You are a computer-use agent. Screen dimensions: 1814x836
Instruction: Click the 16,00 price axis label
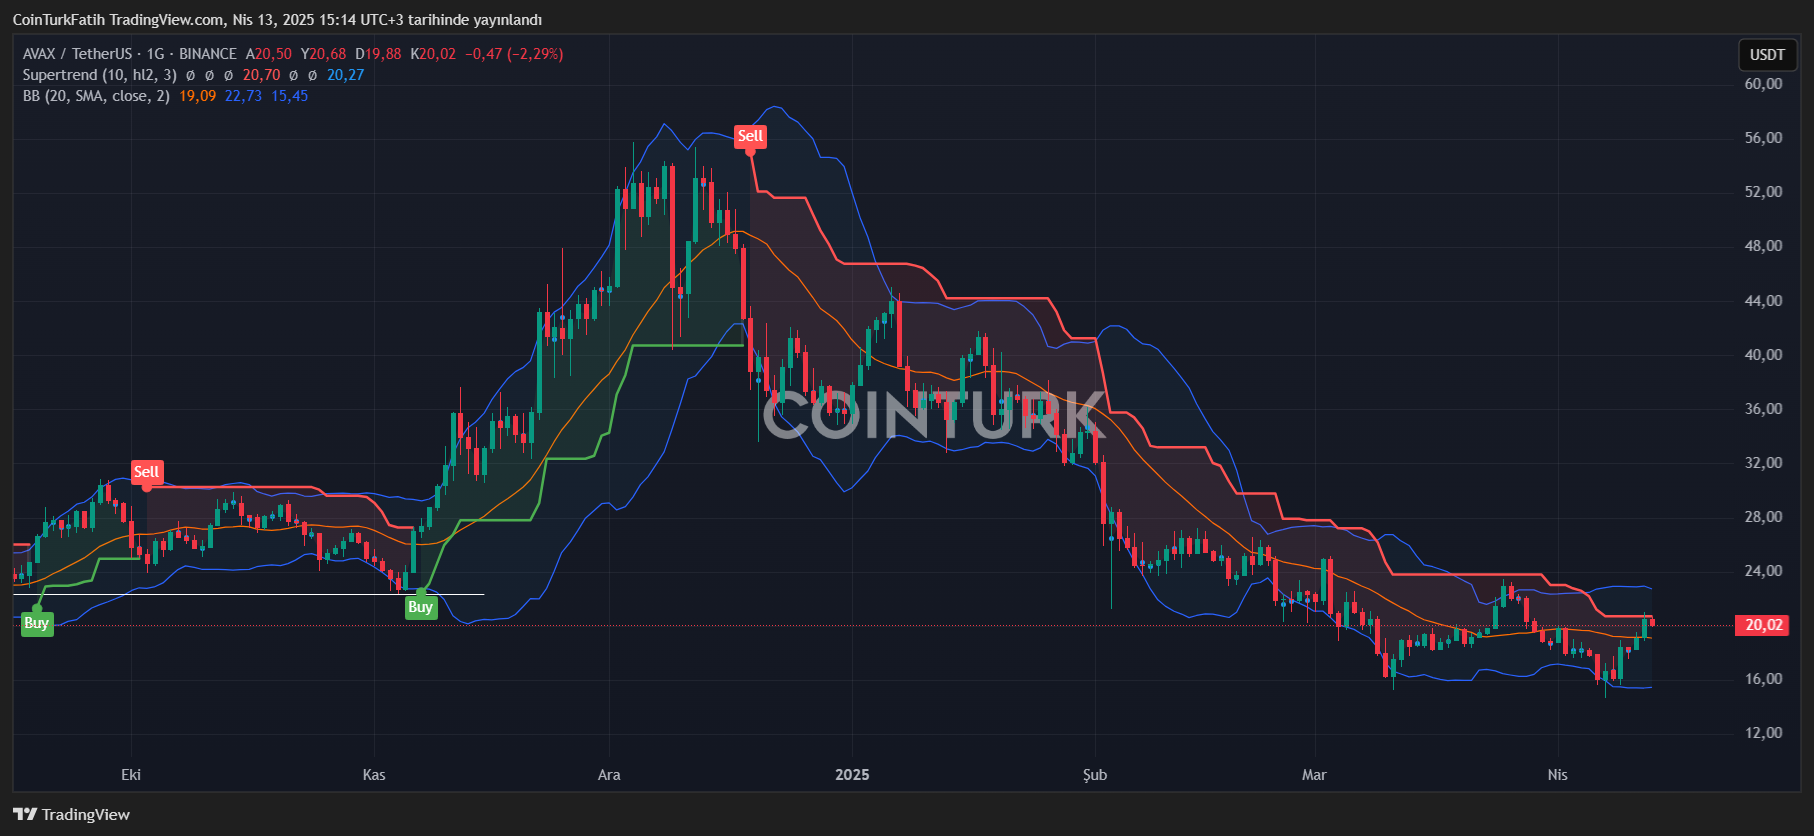pos(1763,679)
